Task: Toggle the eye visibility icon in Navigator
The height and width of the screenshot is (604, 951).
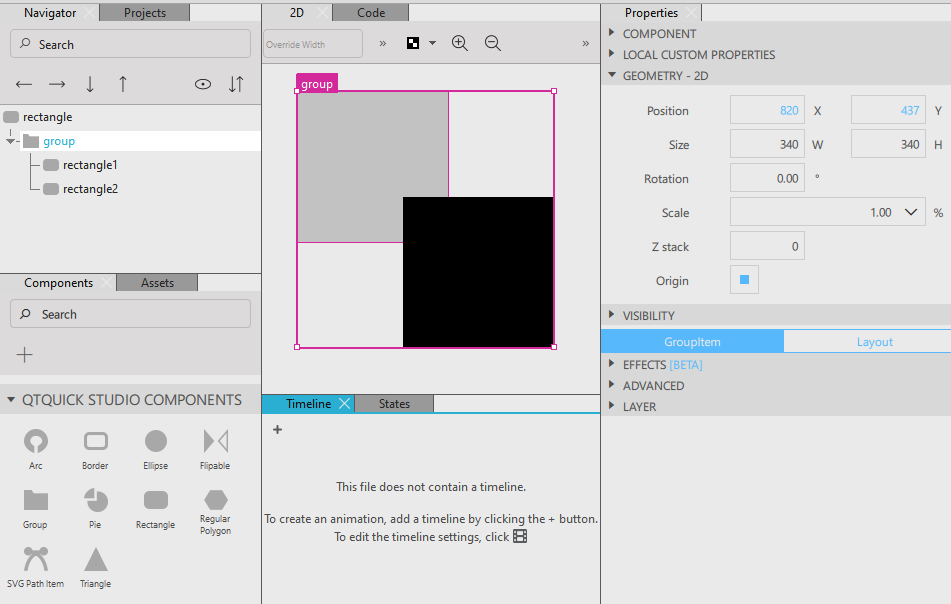Action: pyautogui.click(x=203, y=84)
